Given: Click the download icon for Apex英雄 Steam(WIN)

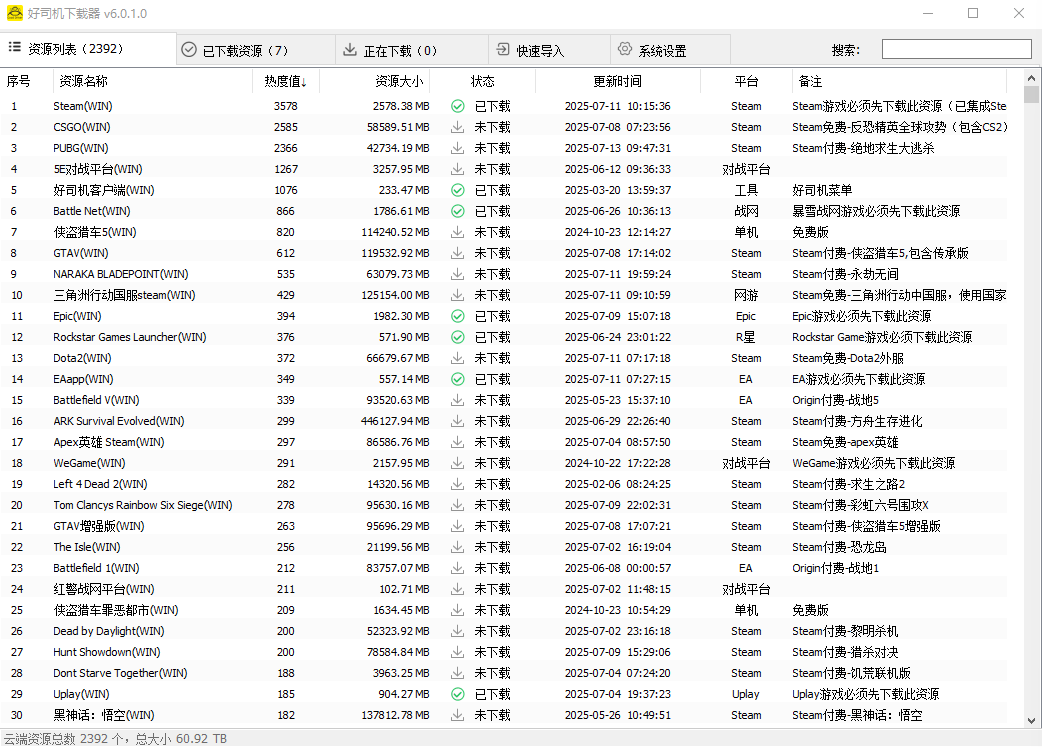Looking at the screenshot, I should pos(457,442).
